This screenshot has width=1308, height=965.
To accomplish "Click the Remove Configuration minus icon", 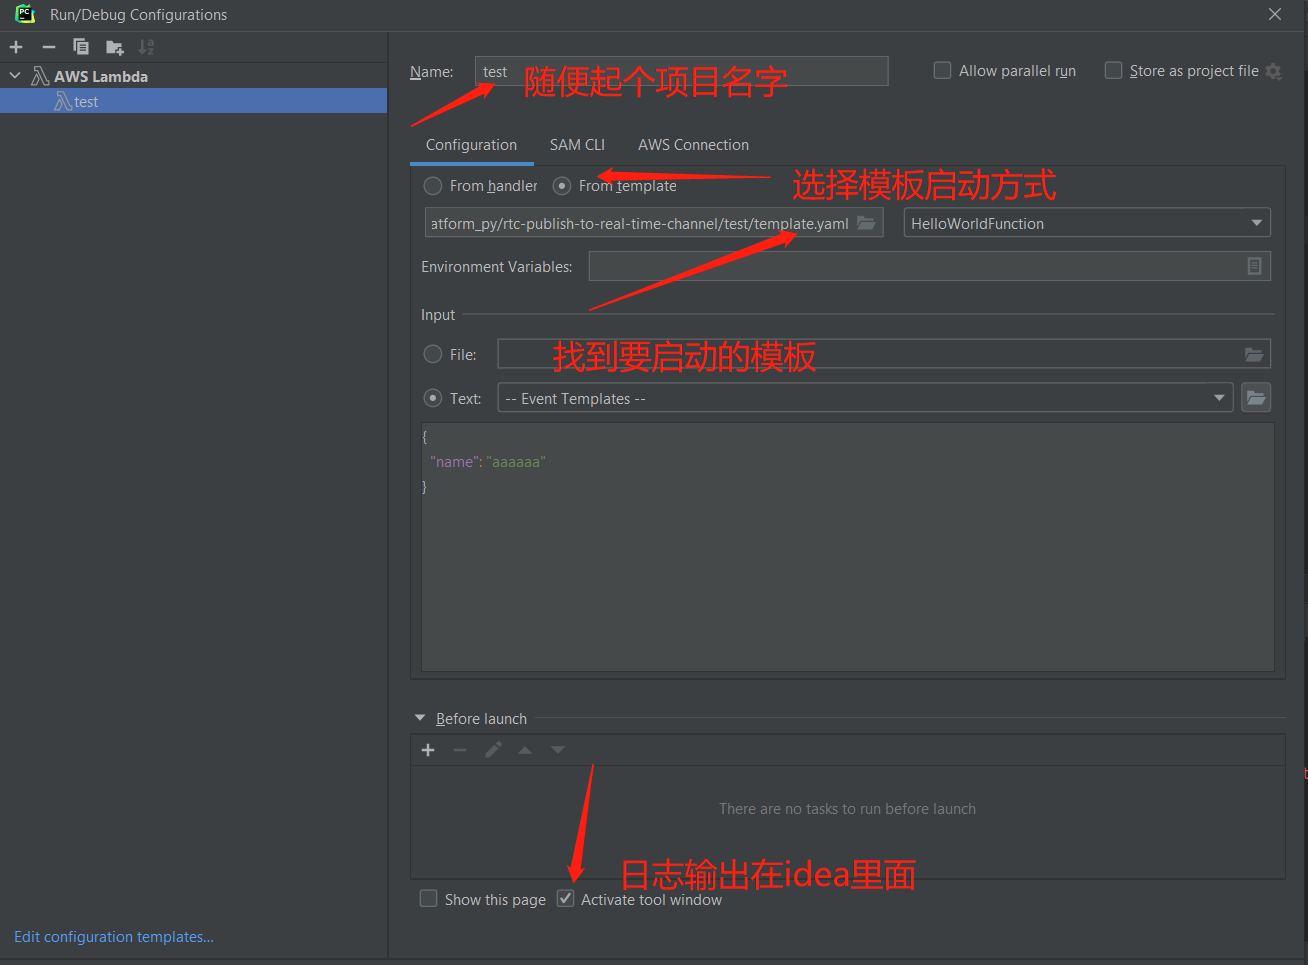I will coord(48,47).
